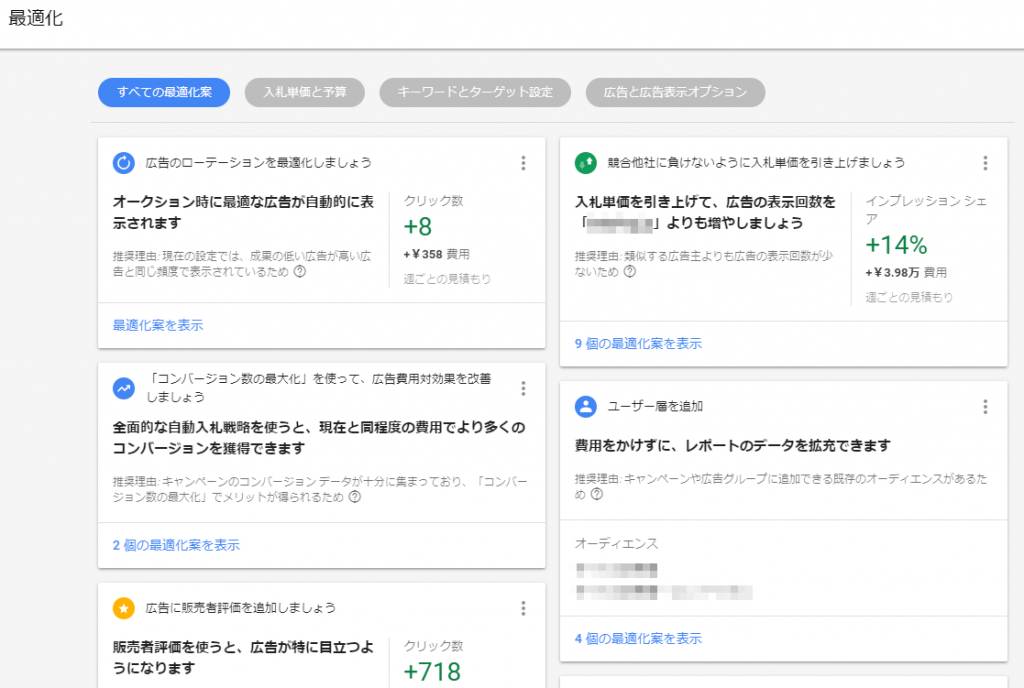Open the three-dot menu on コンバージョン数の最大化 card

523,389
